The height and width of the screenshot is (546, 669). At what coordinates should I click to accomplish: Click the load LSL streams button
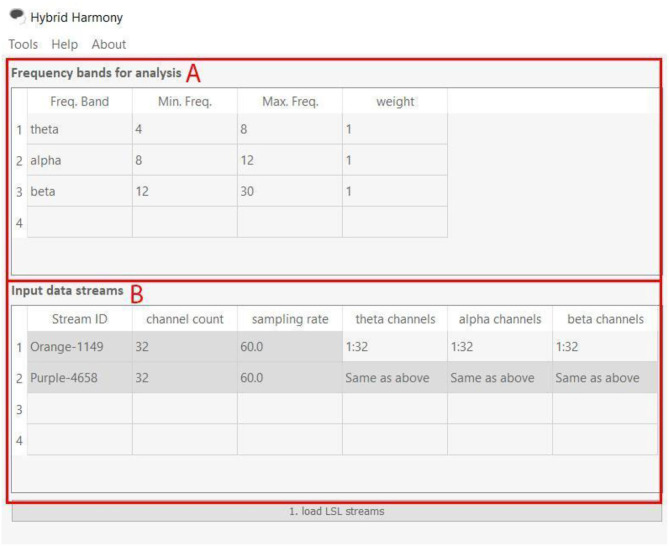(x=337, y=511)
